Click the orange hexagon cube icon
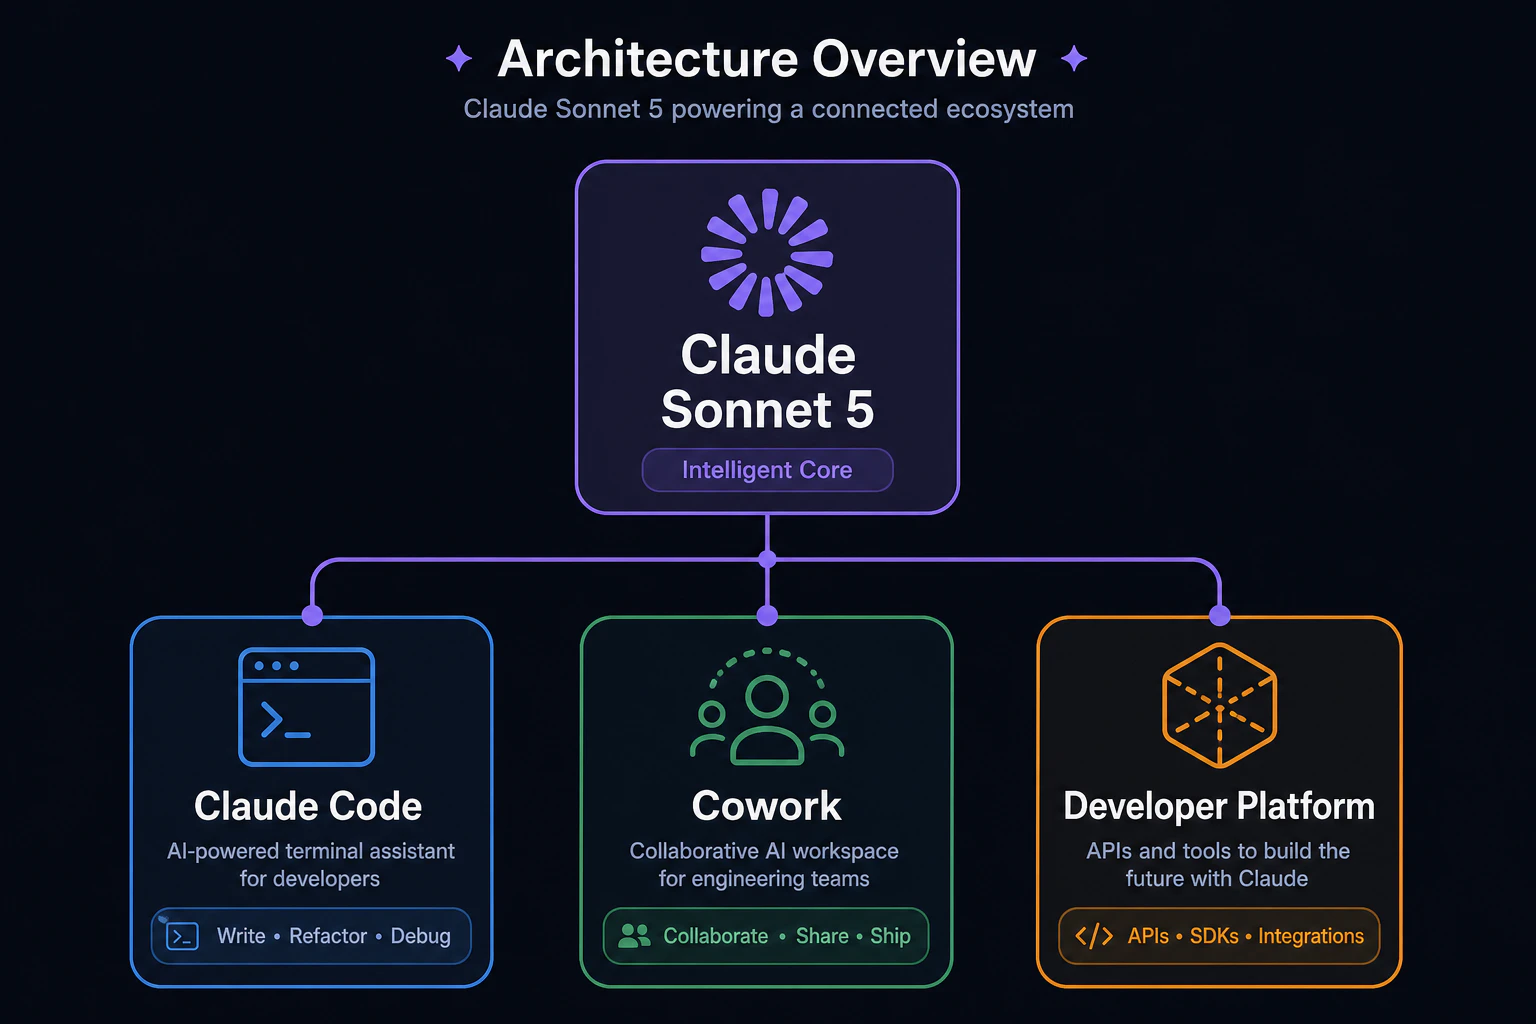Viewport: 1536px width, 1024px height. [x=1219, y=706]
